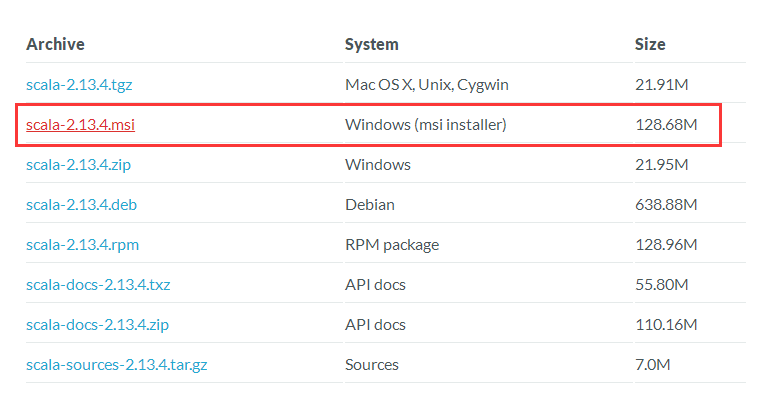
Task: Download the scala-2.13.4.tgz archive
Action: [x=79, y=85]
